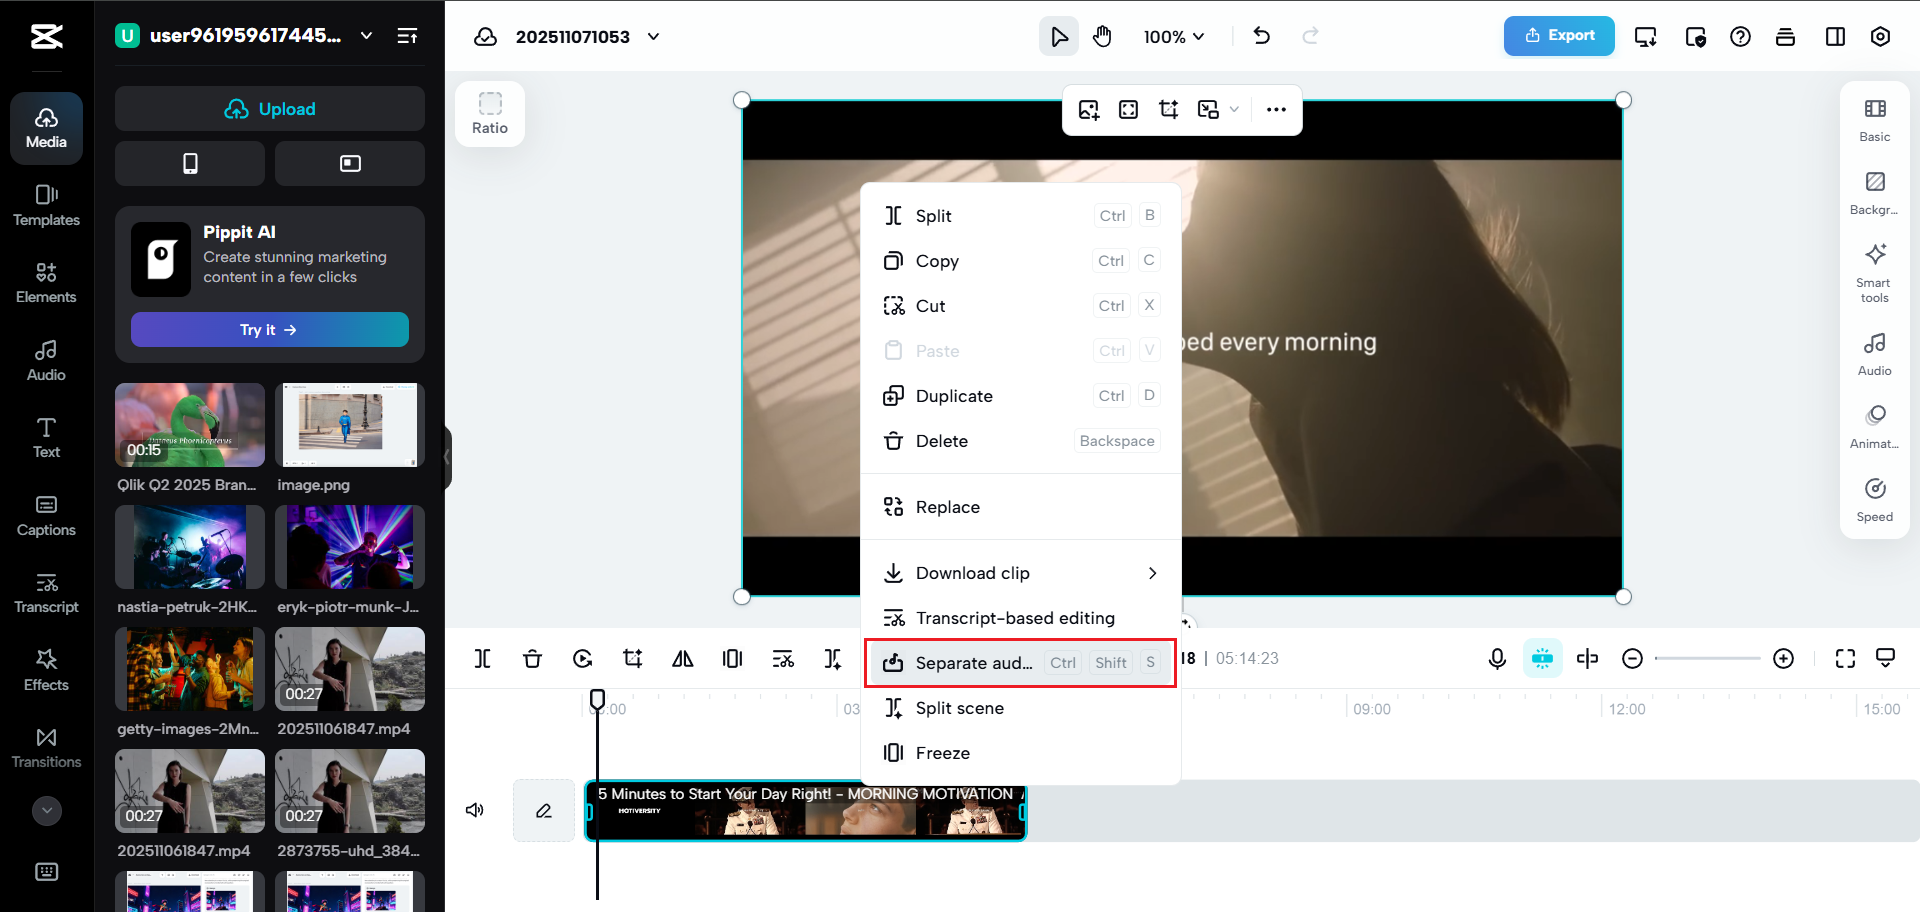This screenshot has height=912, width=1920.
Task: Delete clip using timeline trash icon
Action: pos(532,658)
